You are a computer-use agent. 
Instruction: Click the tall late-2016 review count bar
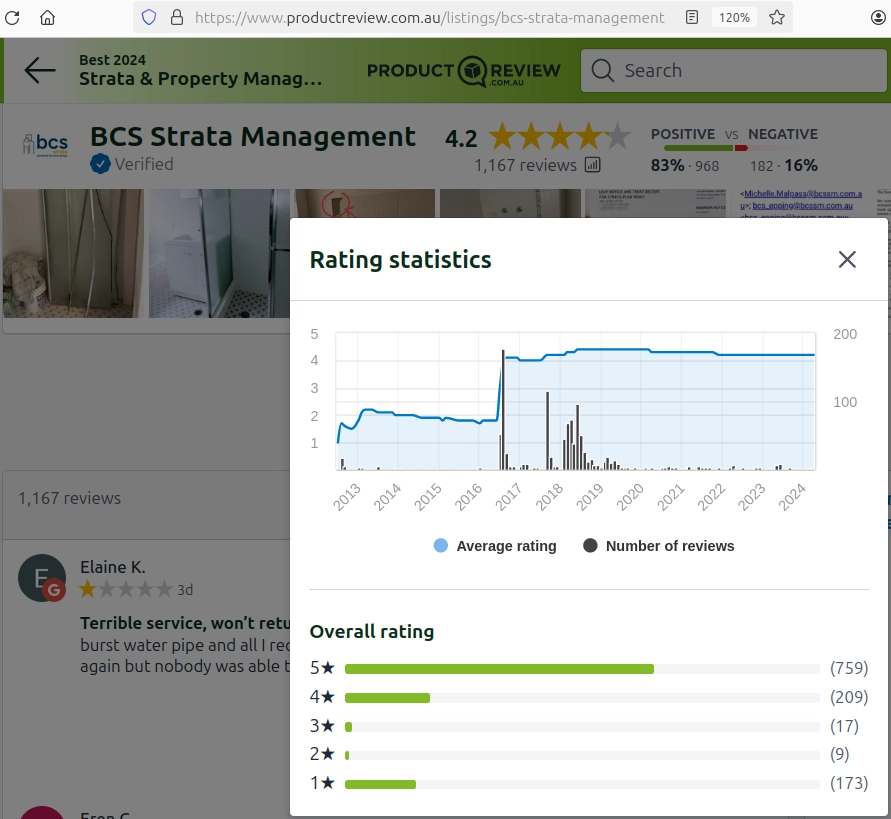coord(503,409)
